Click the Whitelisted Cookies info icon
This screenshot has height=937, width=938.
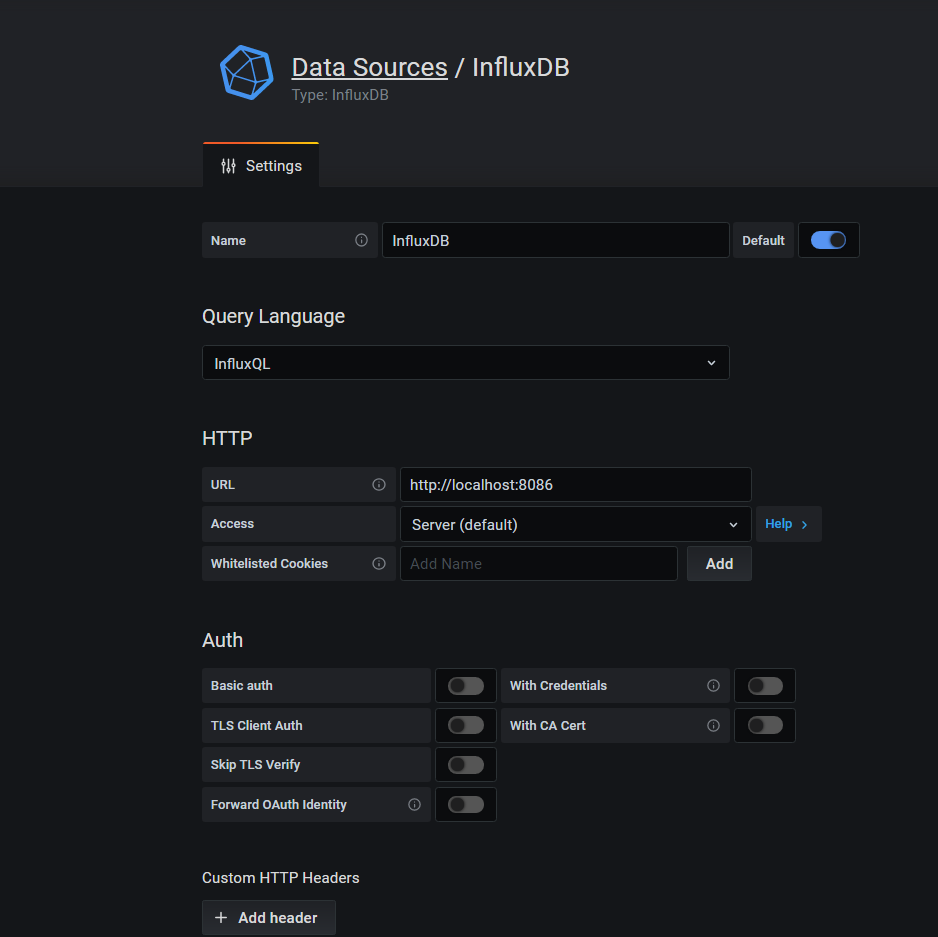[379, 564]
